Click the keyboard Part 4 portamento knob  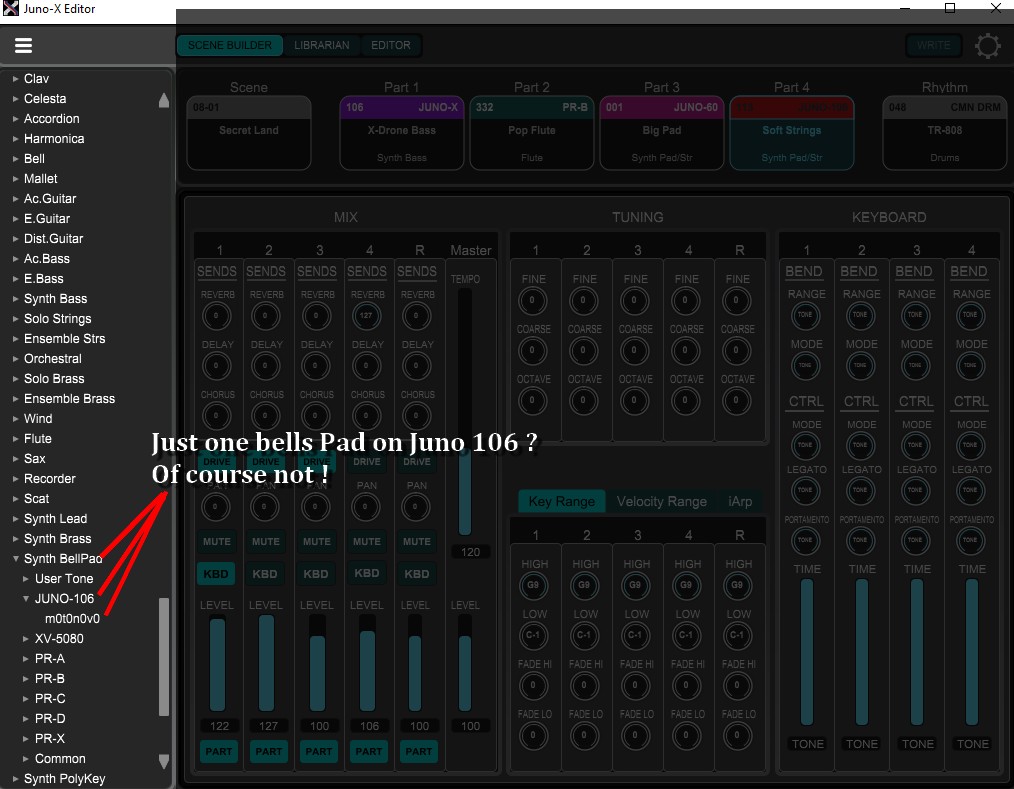pyautogui.click(x=970, y=540)
